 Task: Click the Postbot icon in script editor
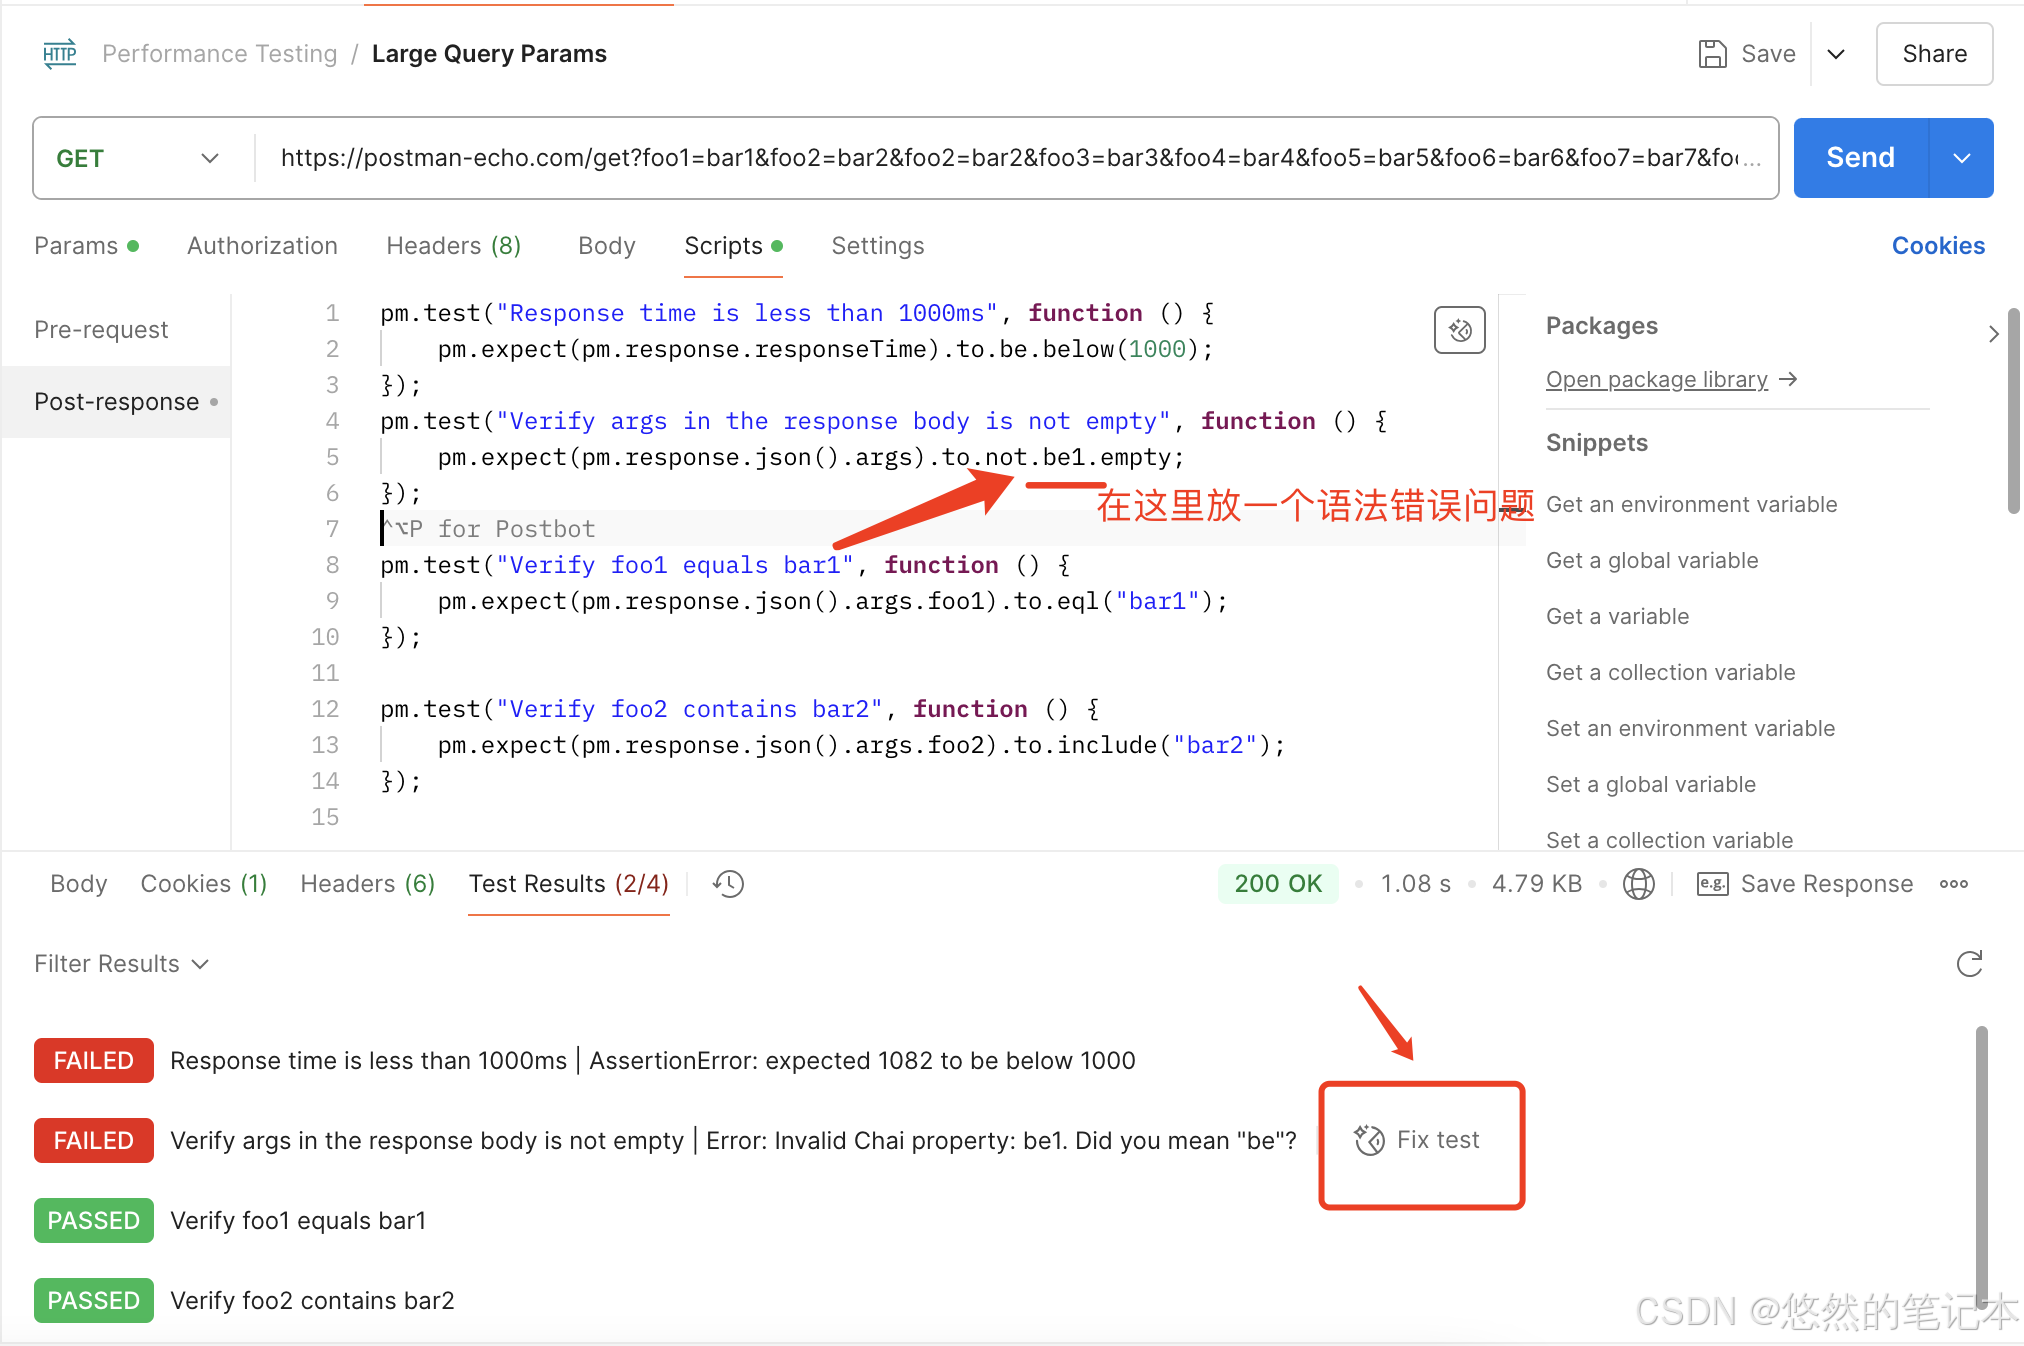1459,330
